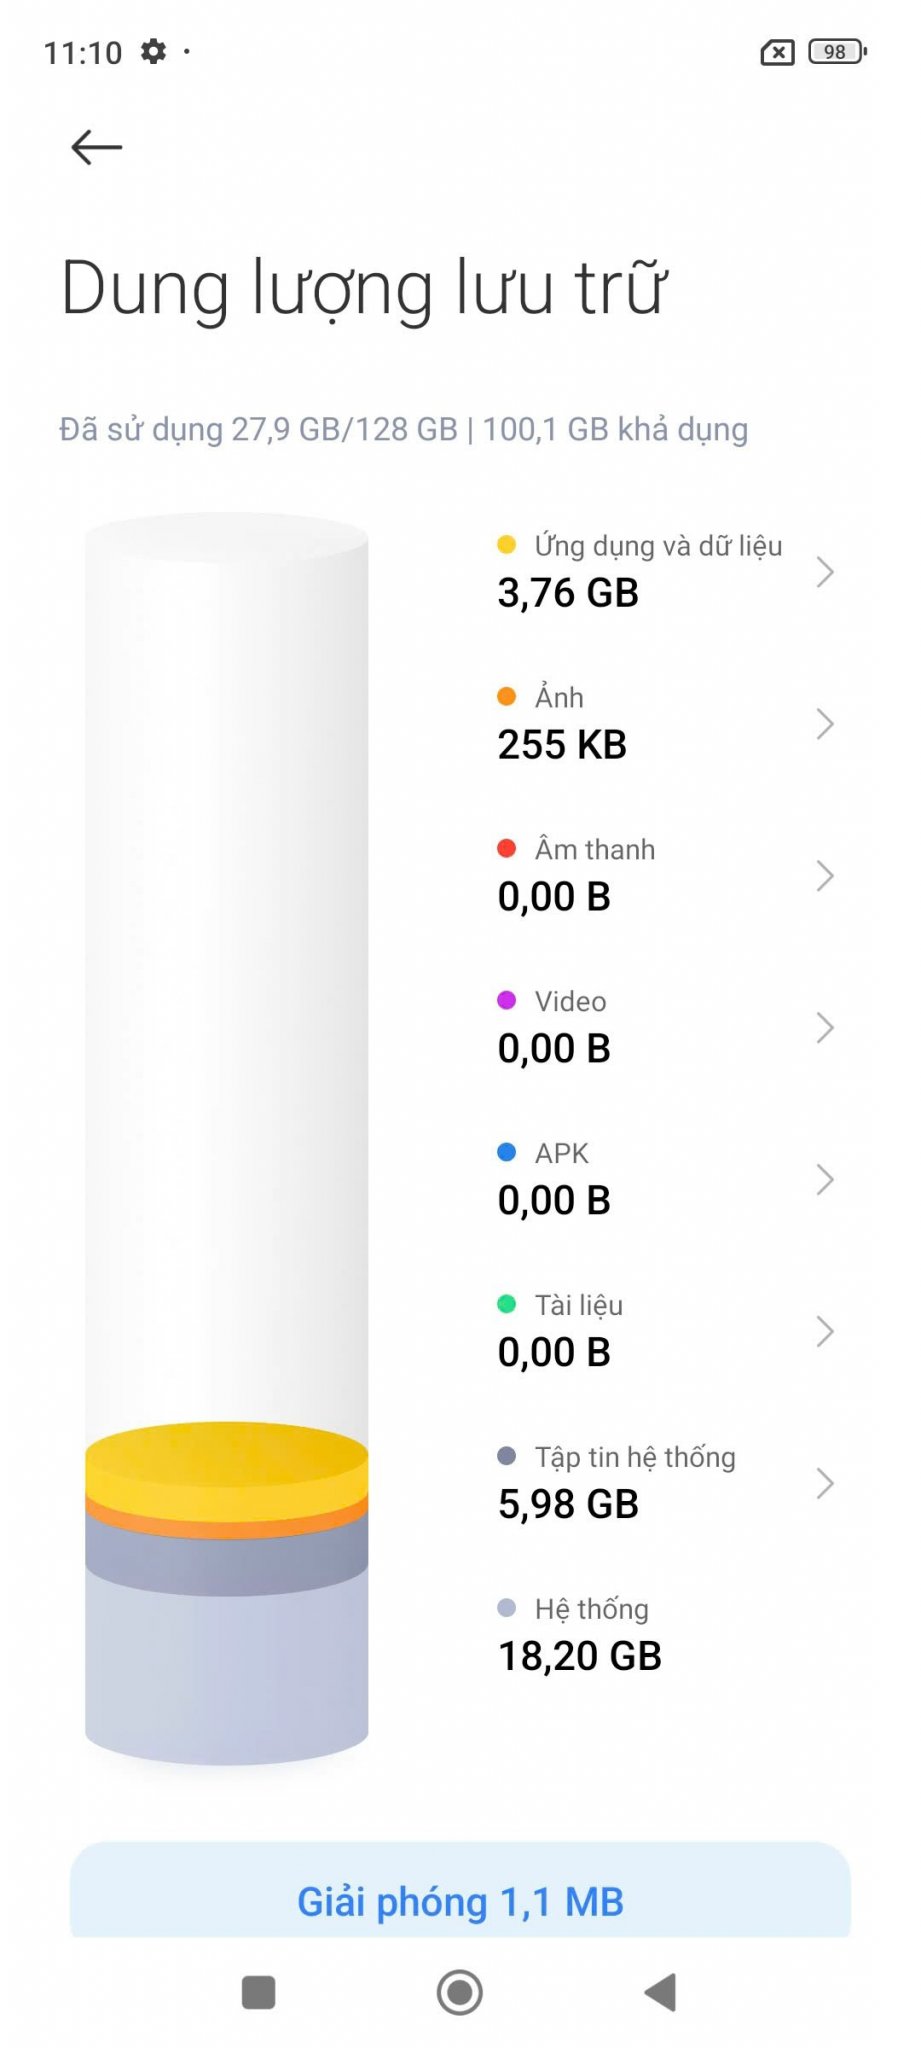Select the Tài liệu storage entry

(666, 1330)
